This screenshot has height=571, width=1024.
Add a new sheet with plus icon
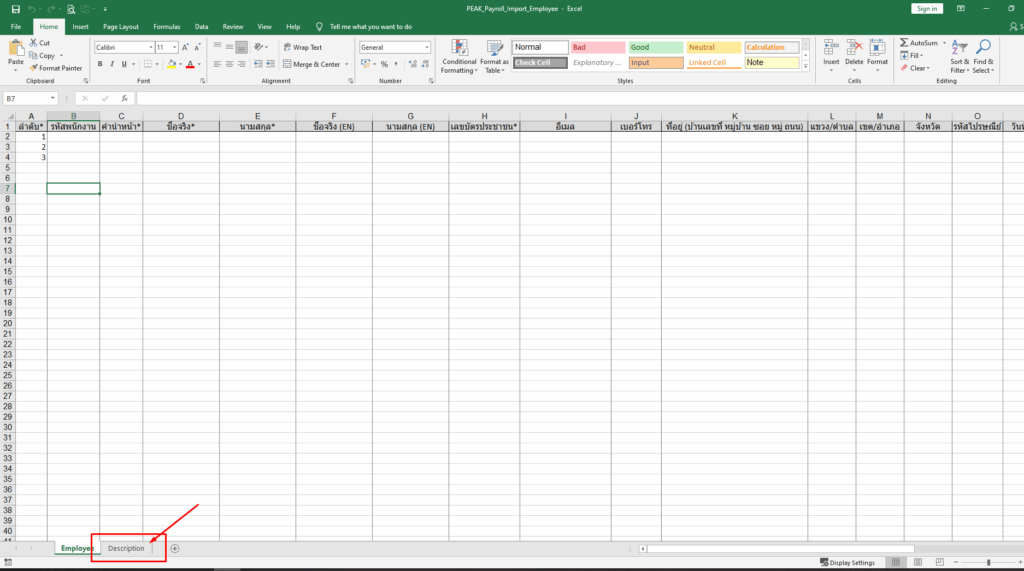[174, 549]
